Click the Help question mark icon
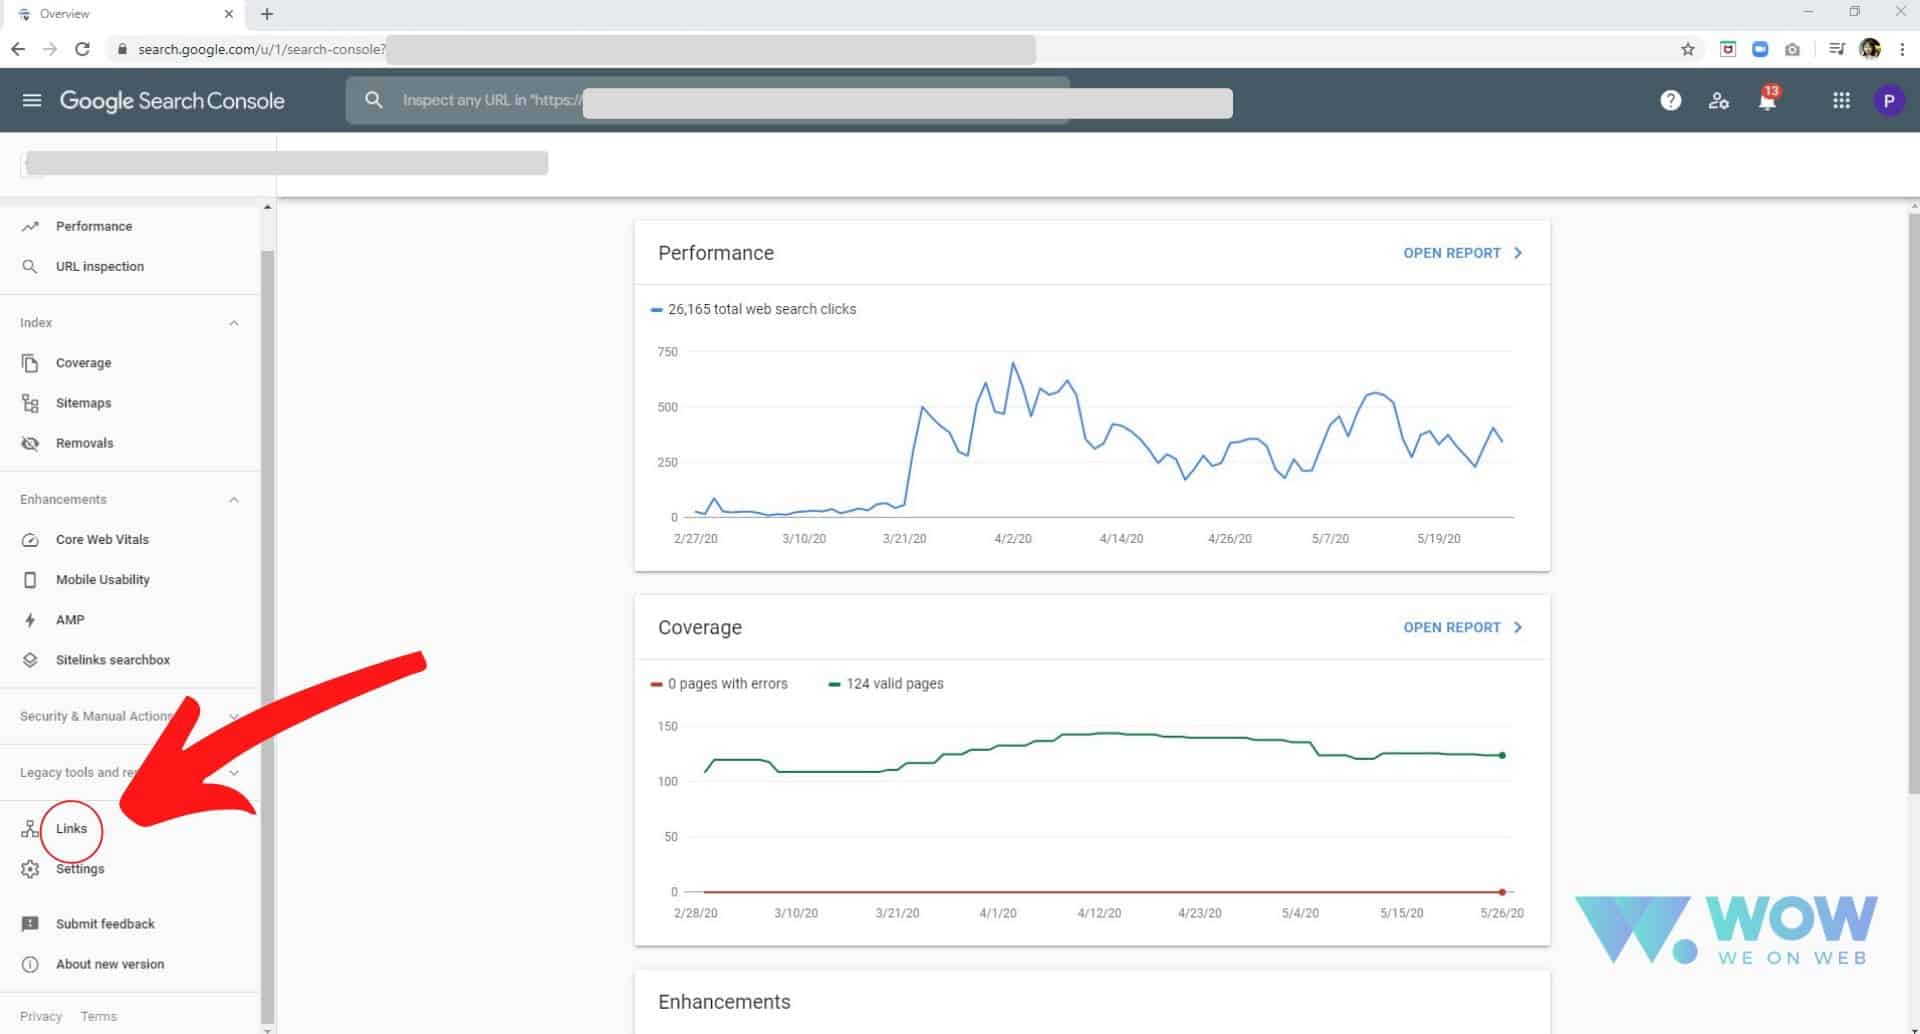This screenshot has width=1920, height=1034. pyautogui.click(x=1670, y=100)
